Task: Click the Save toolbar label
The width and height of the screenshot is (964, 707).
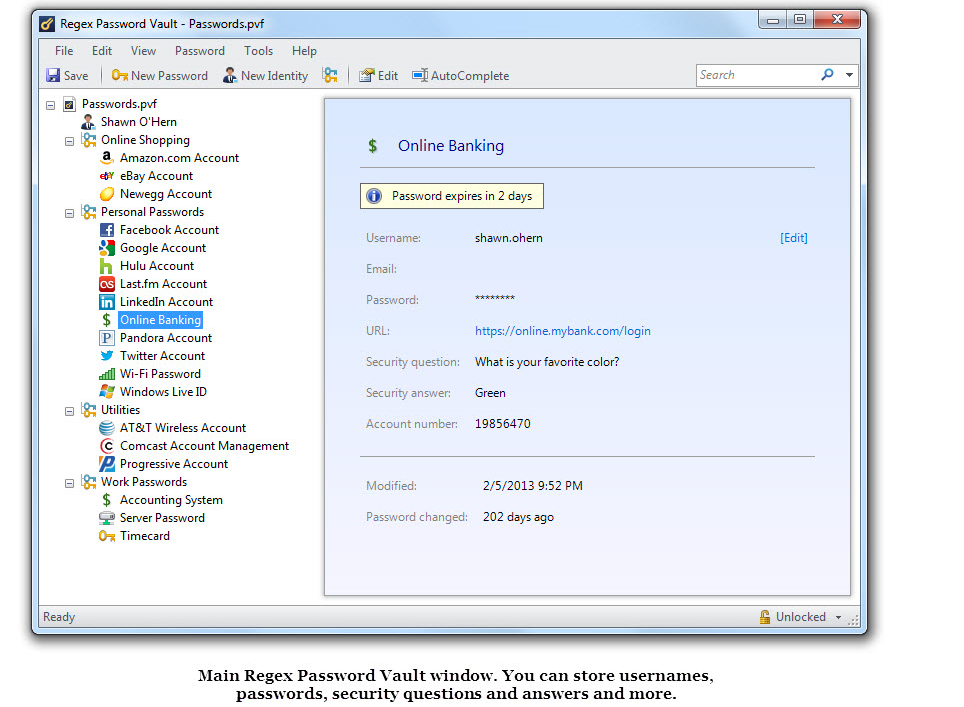Action: pyautogui.click(x=76, y=76)
